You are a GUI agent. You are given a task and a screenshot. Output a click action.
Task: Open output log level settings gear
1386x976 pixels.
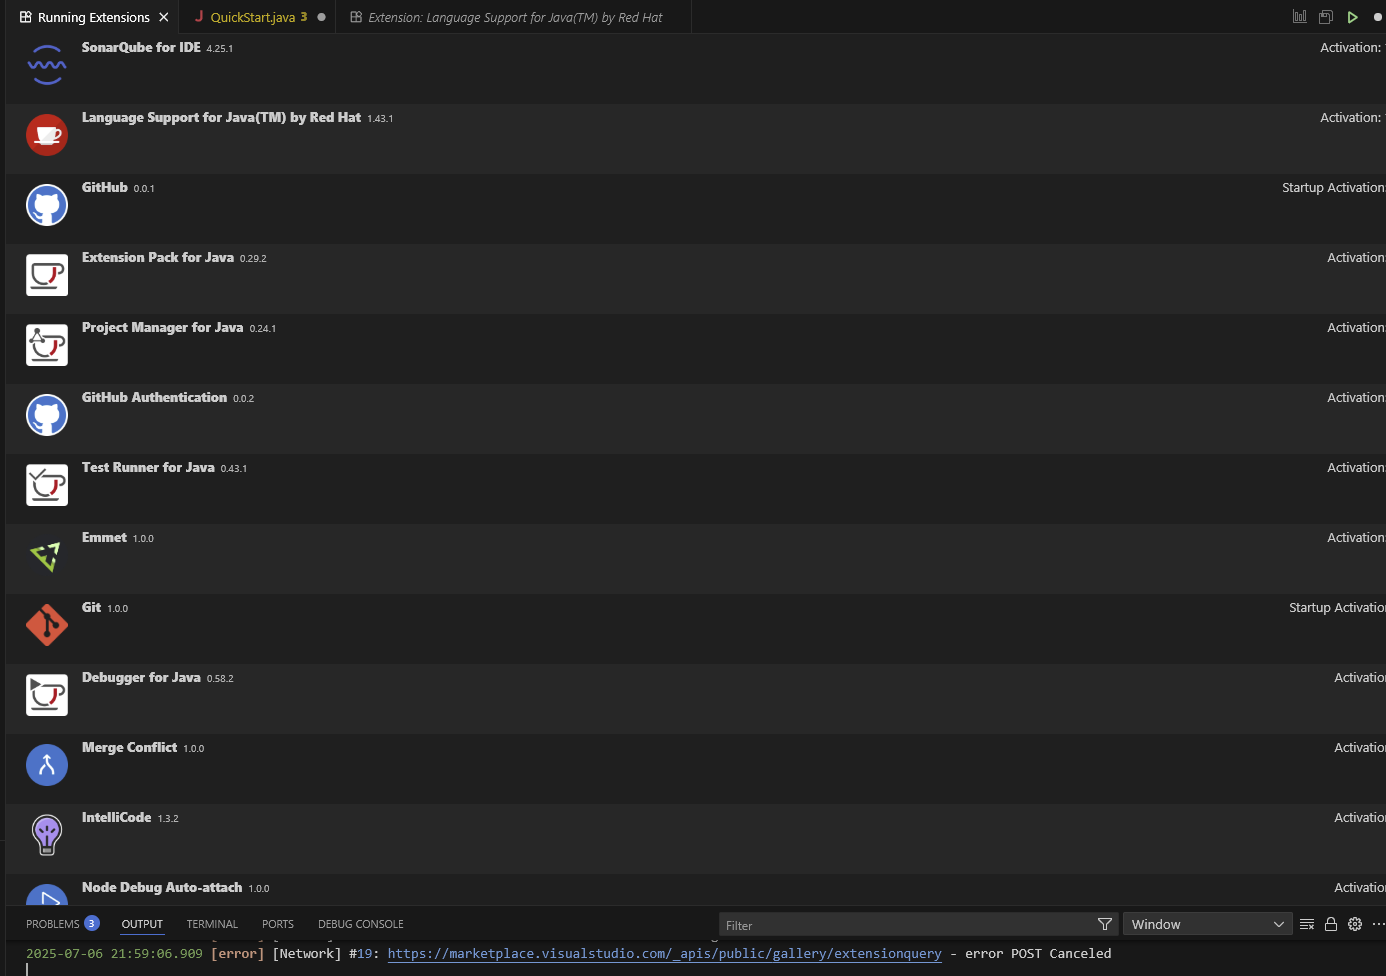tap(1355, 924)
